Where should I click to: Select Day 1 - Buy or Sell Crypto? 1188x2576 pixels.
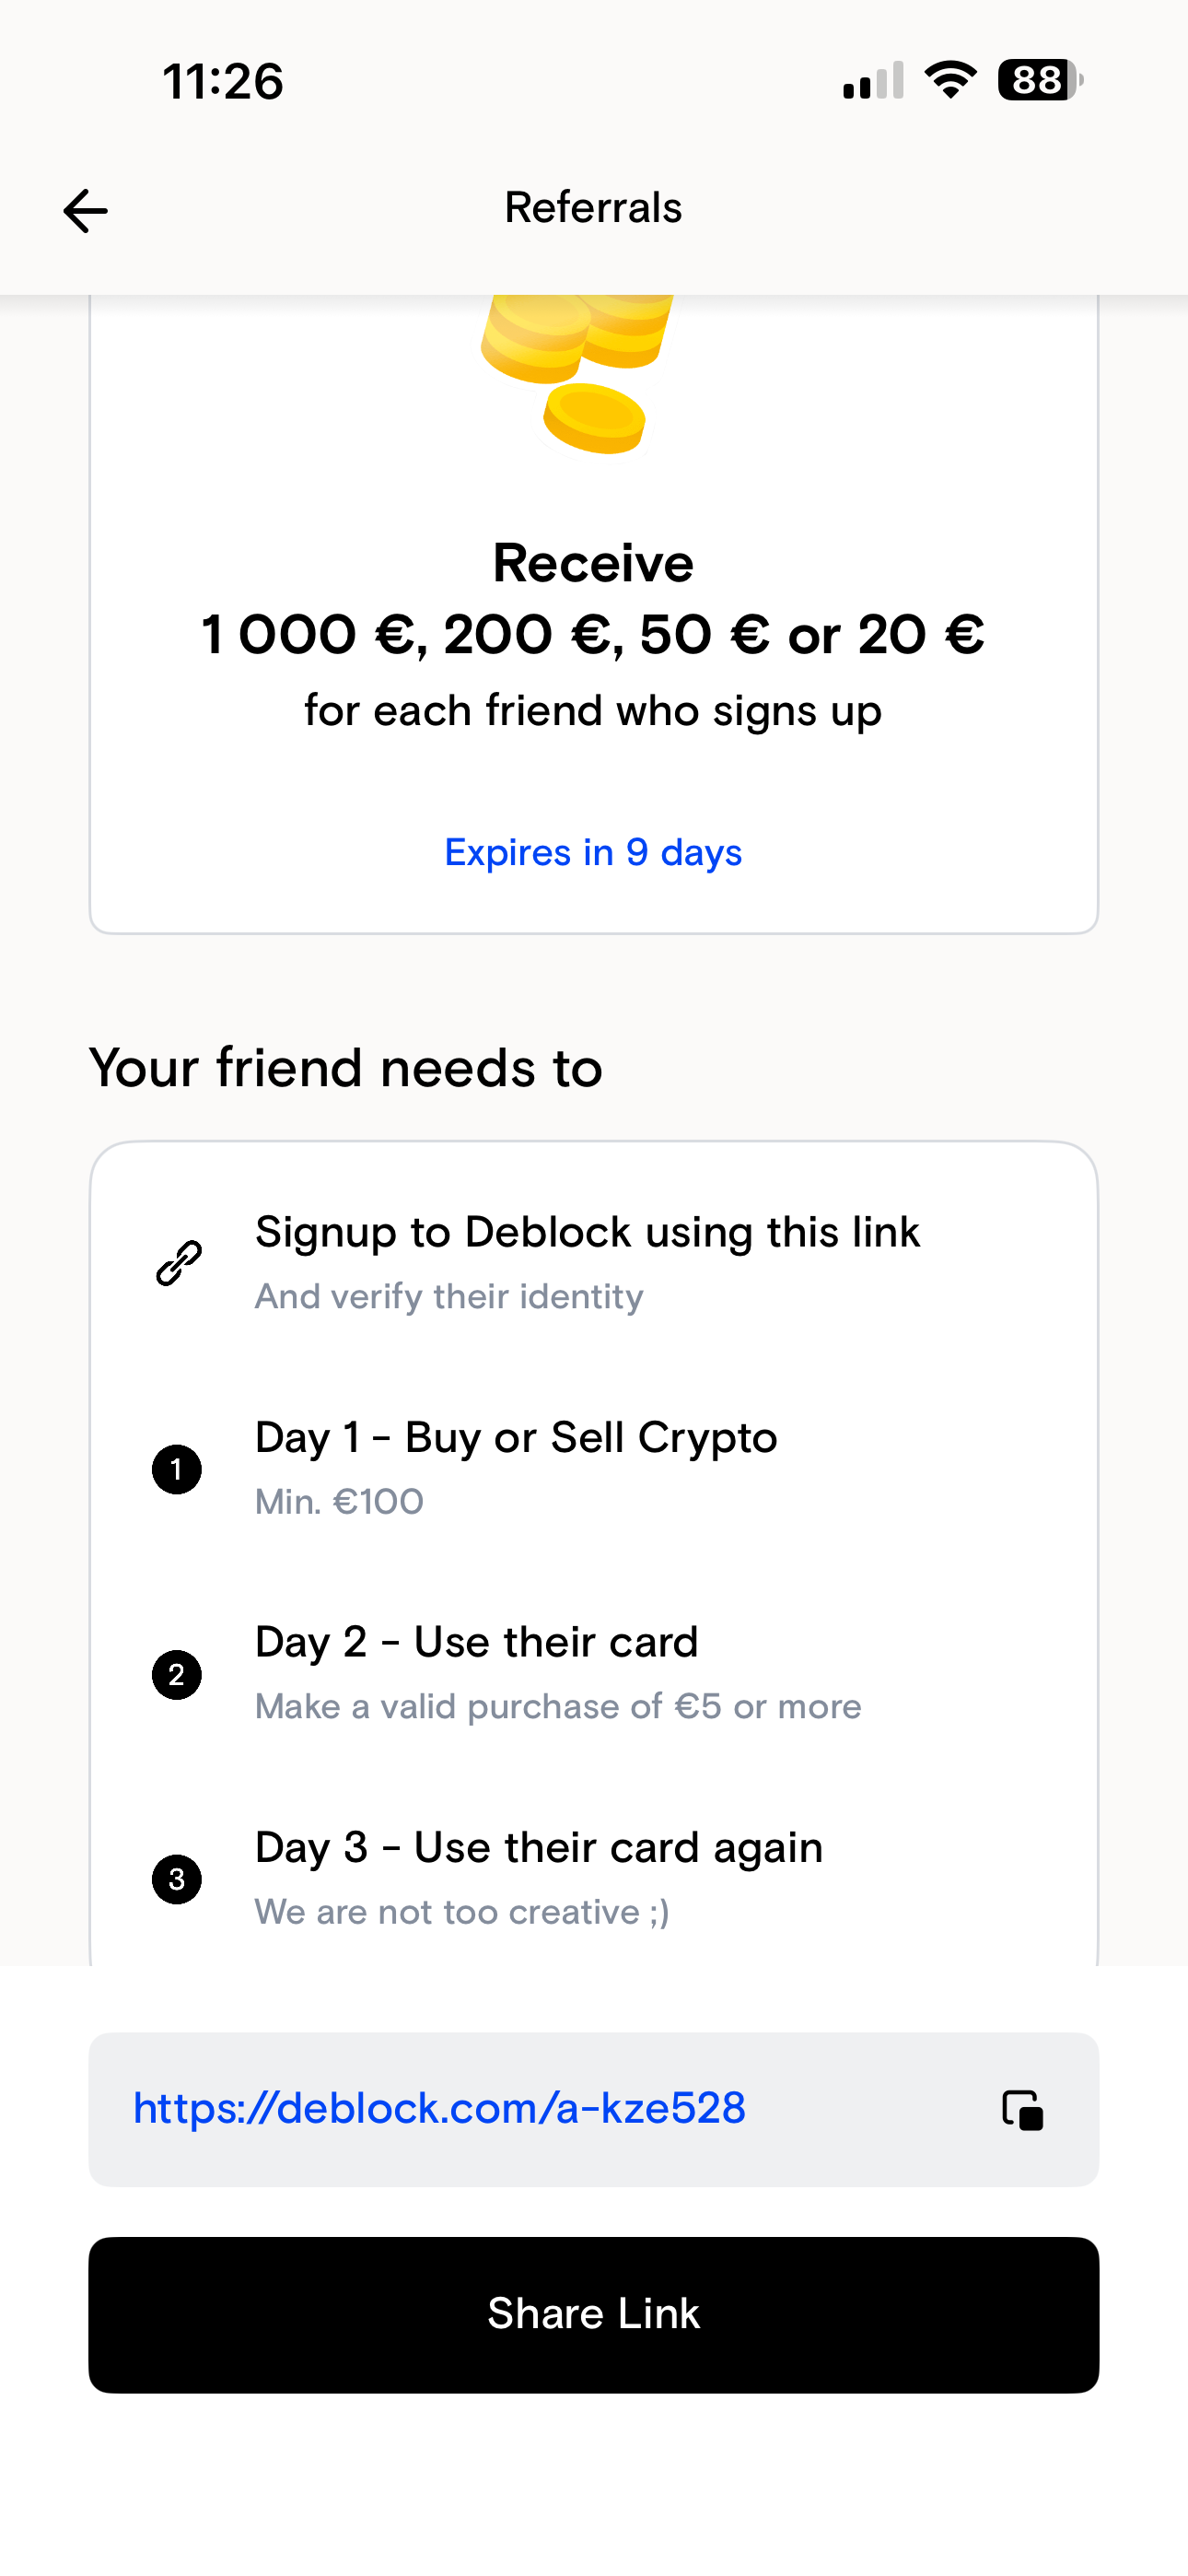click(x=516, y=1438)
